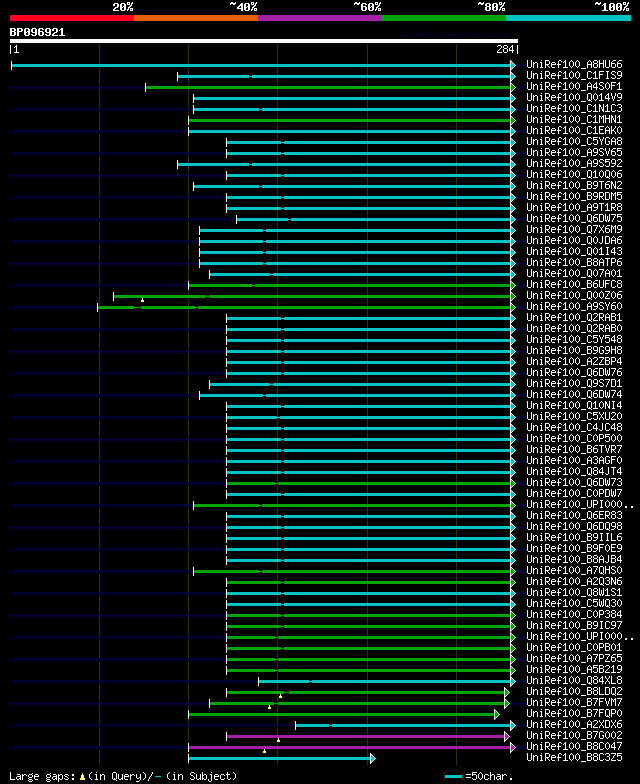Open hit UniRef100_Q2RAB1
Viewport: 640px width, 784px height.
point(574,318)
